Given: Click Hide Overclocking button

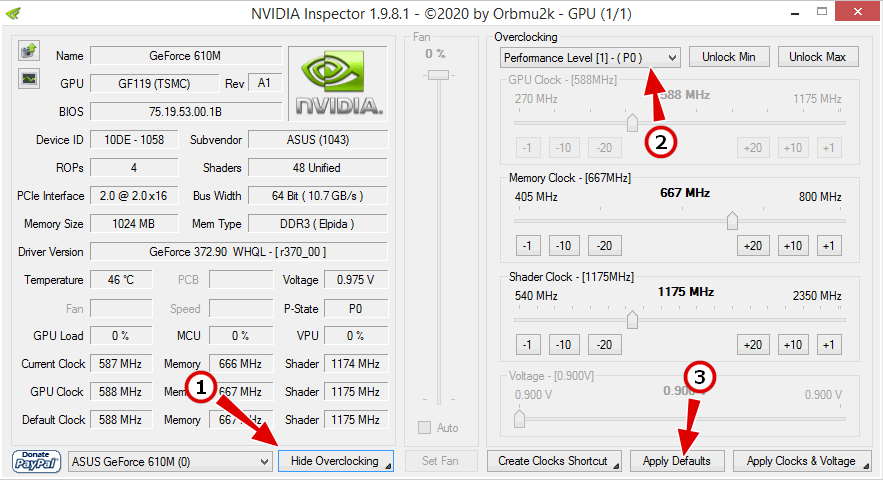Looking at the screenshot, I should [335, 461].
